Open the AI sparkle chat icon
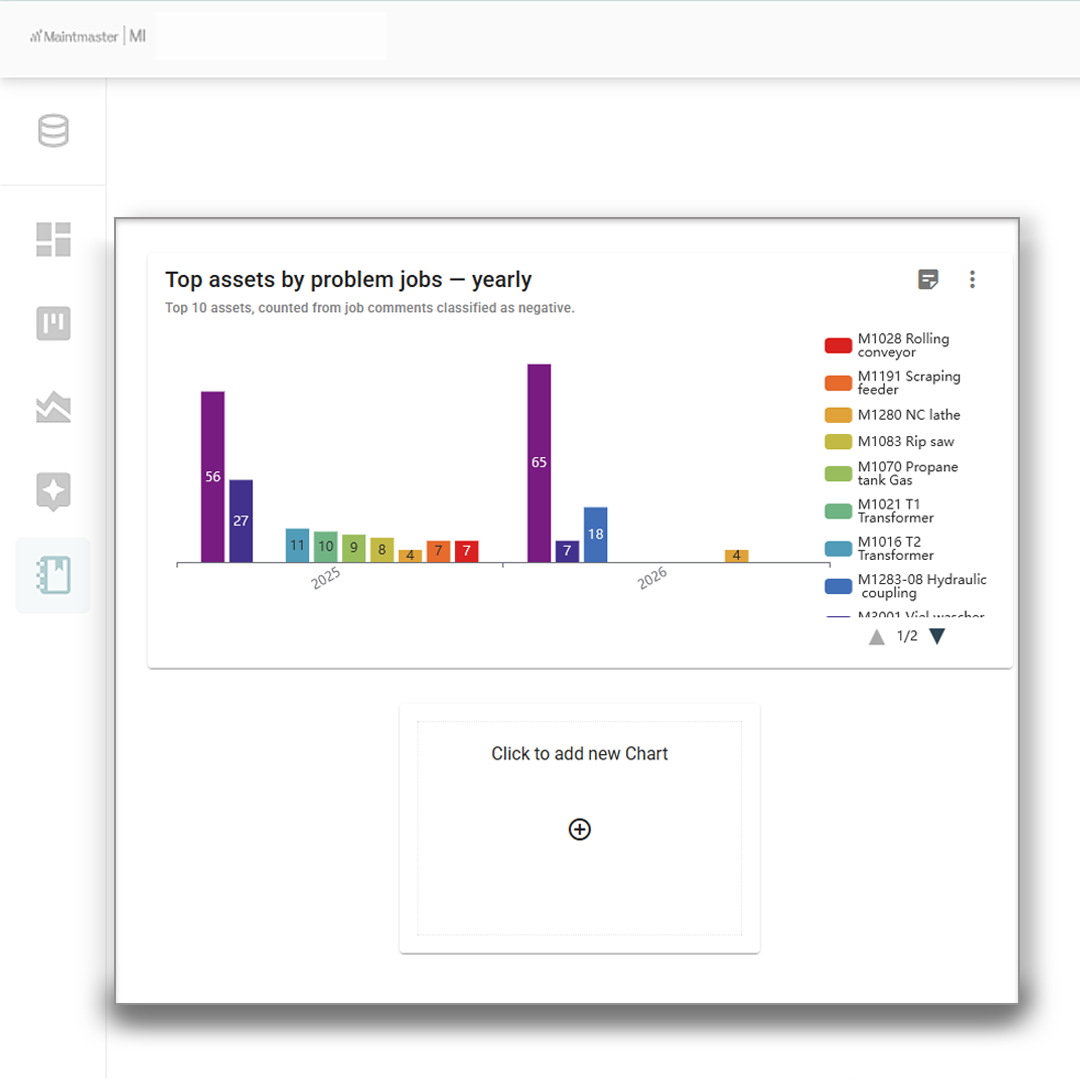 click(53, 491)
